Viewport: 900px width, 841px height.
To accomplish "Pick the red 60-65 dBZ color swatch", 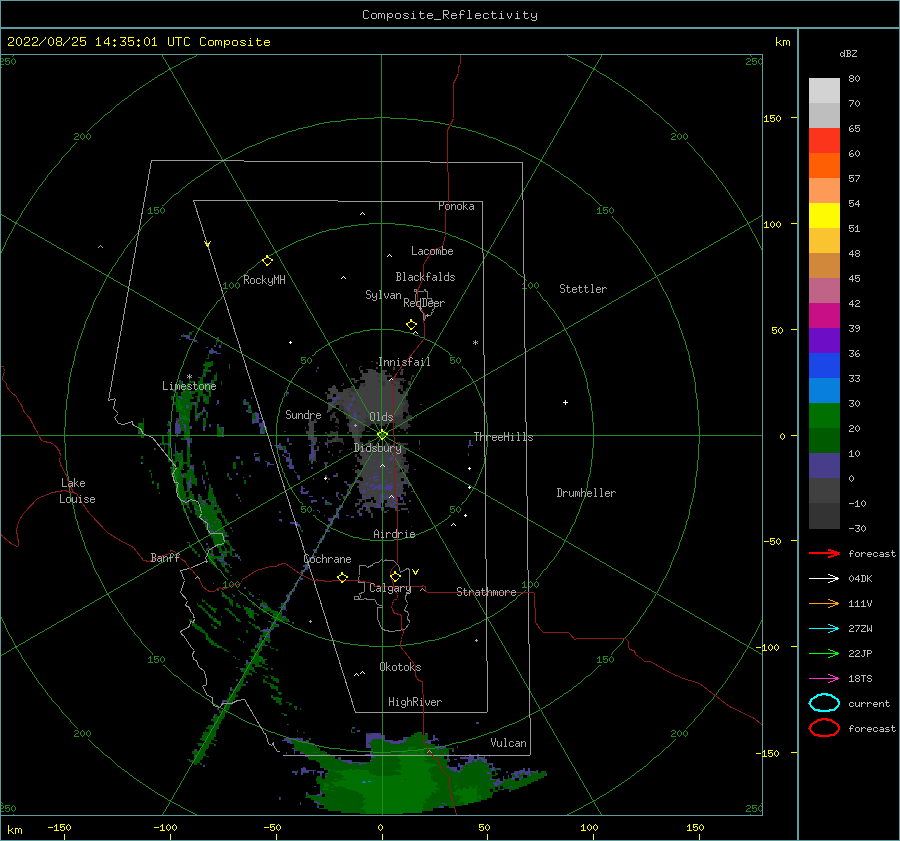I will coord(824,140).
